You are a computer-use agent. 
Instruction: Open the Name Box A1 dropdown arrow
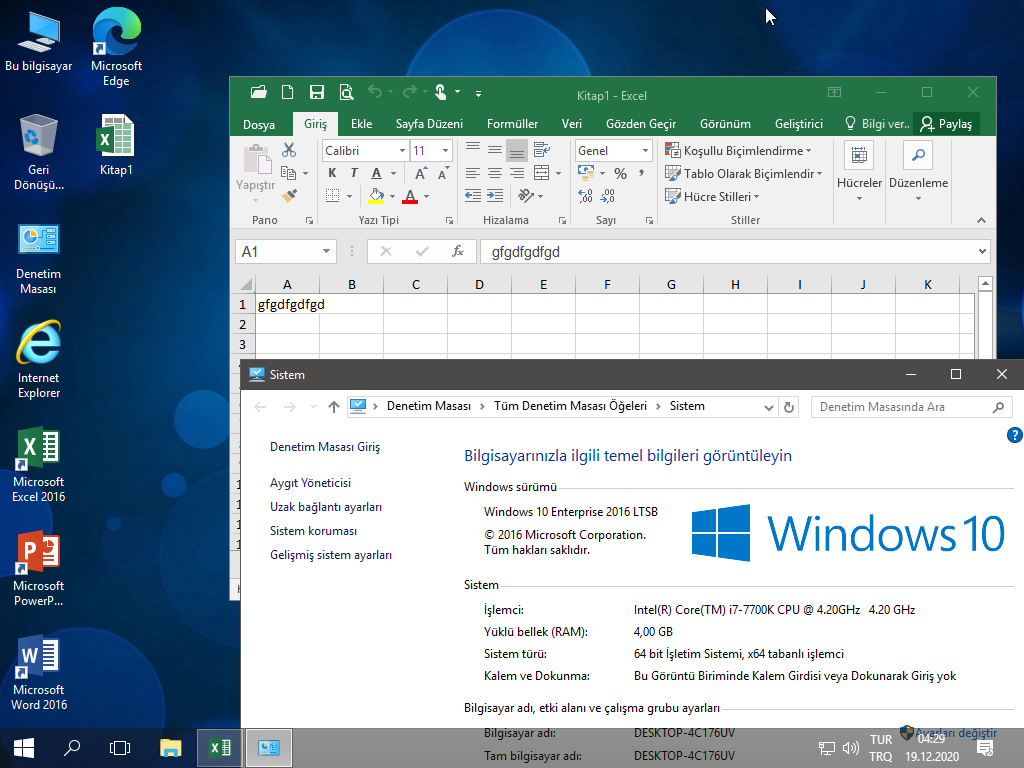326,251
